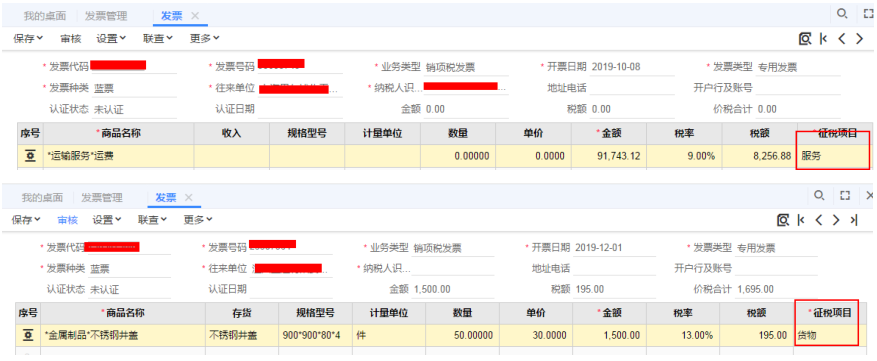877x361 pixels.
Task: Click the 认证日期 field in the lower window
Action: point(290,289)
